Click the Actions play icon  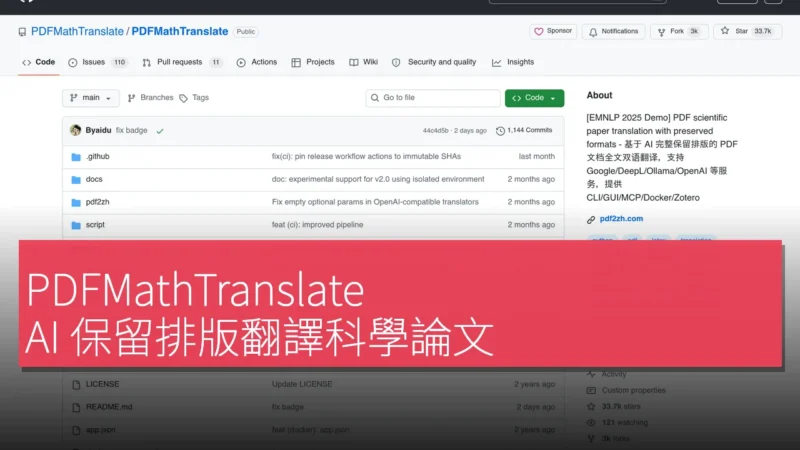click(241, 63)
